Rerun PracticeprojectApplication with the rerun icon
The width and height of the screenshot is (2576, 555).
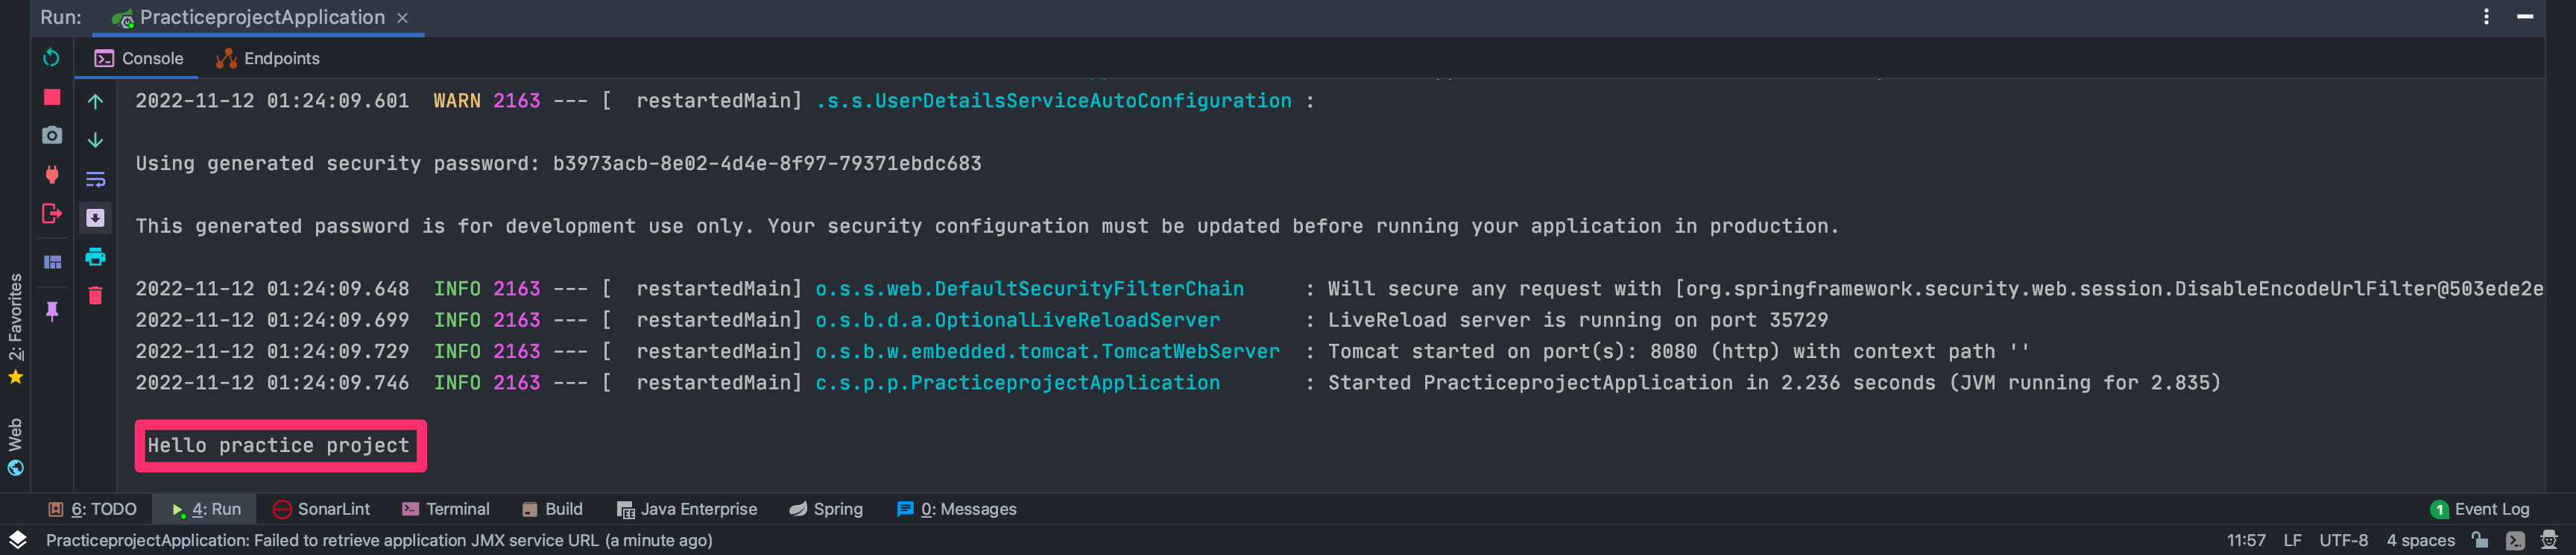(x=51, y=58)
